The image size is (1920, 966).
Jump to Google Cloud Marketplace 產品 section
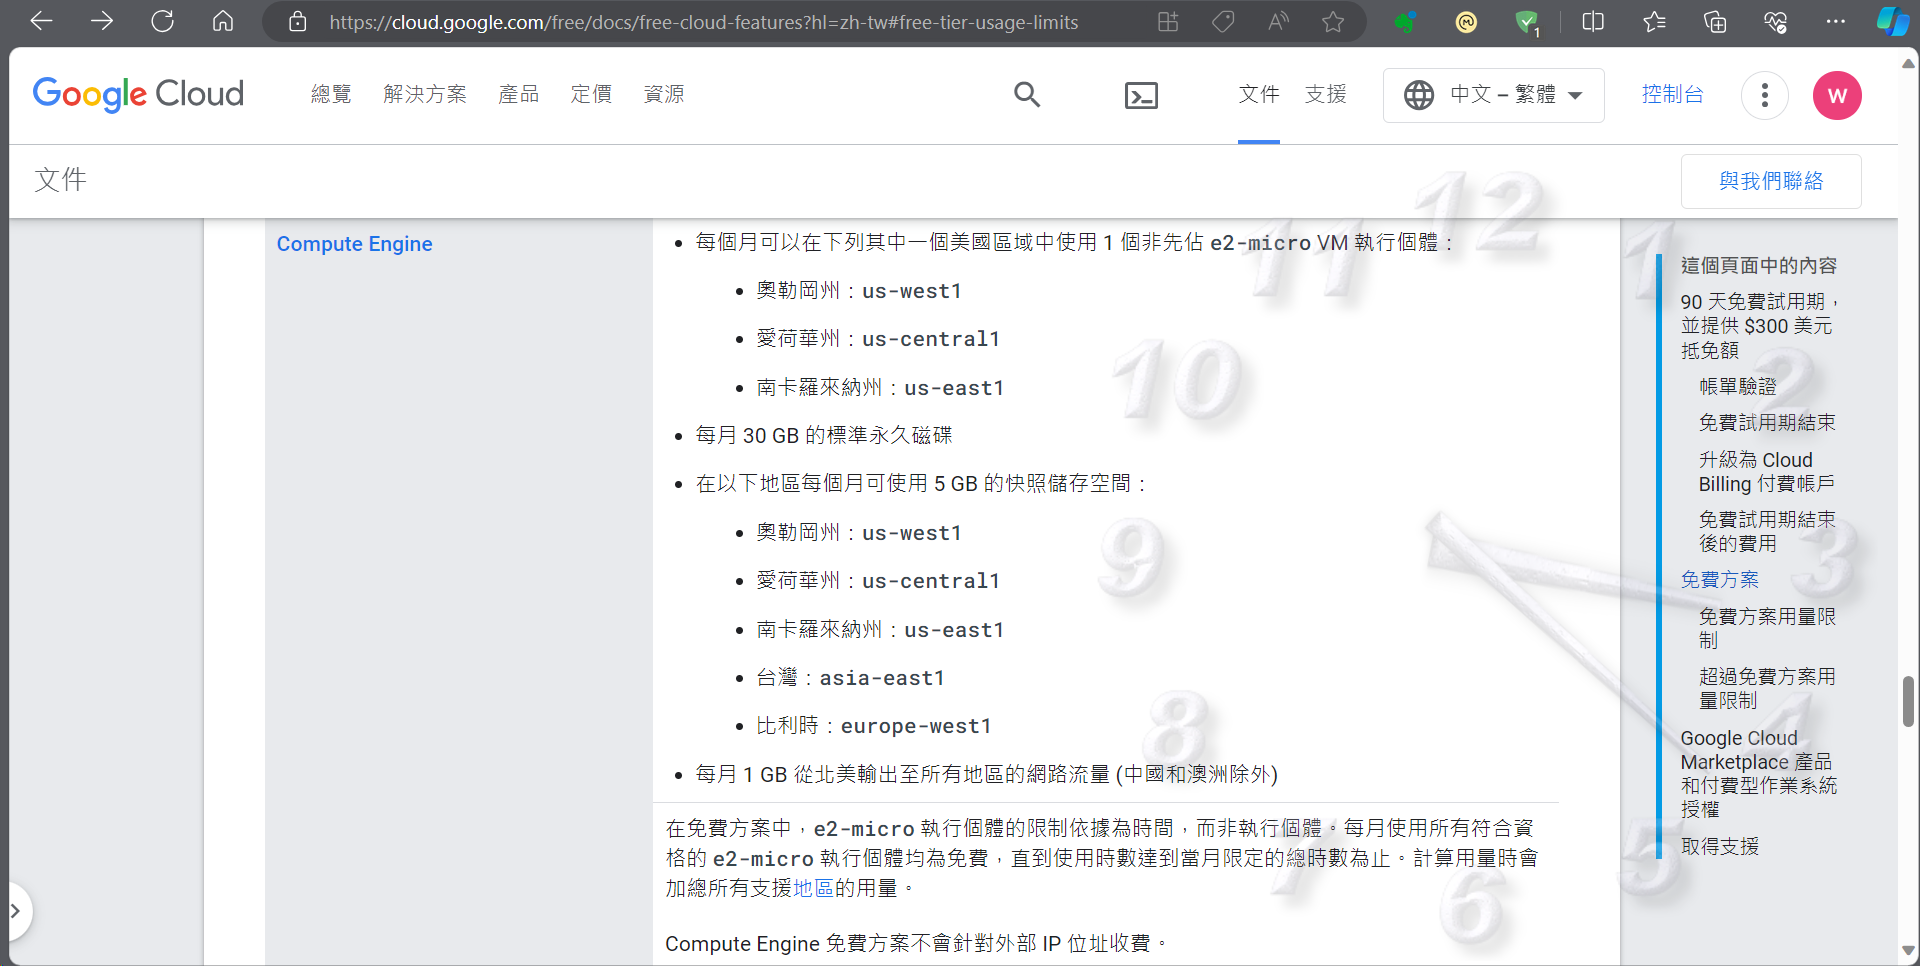[1759, 774]
